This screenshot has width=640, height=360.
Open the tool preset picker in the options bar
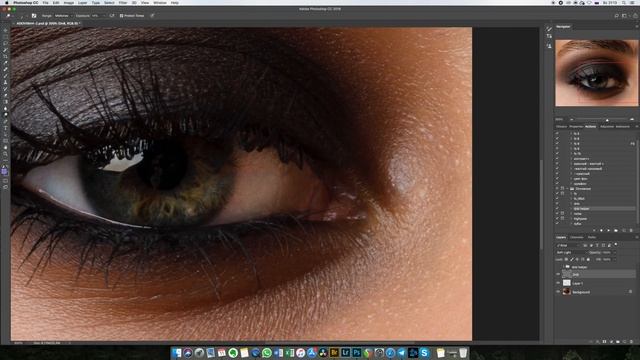coord(9,16)
